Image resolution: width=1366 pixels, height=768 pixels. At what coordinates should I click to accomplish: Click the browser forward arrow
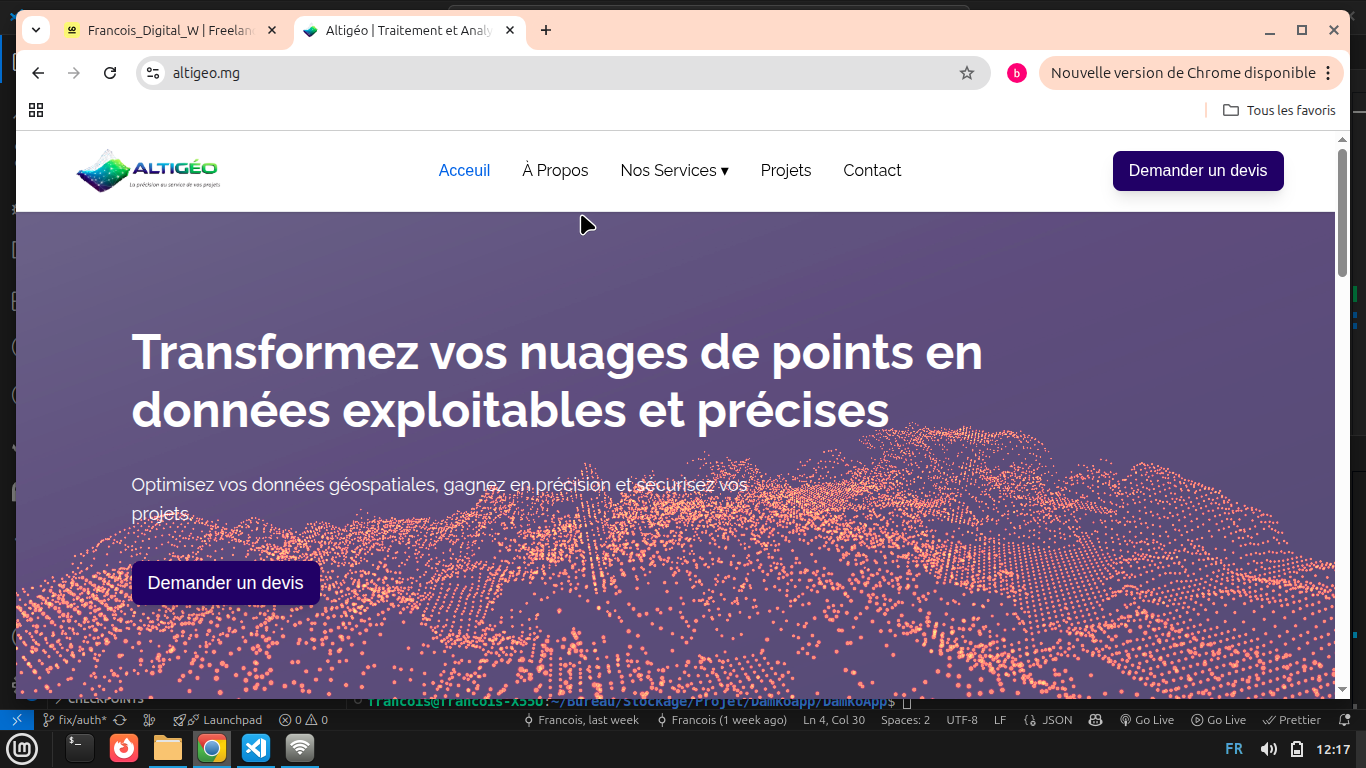(x=74, y=73)
